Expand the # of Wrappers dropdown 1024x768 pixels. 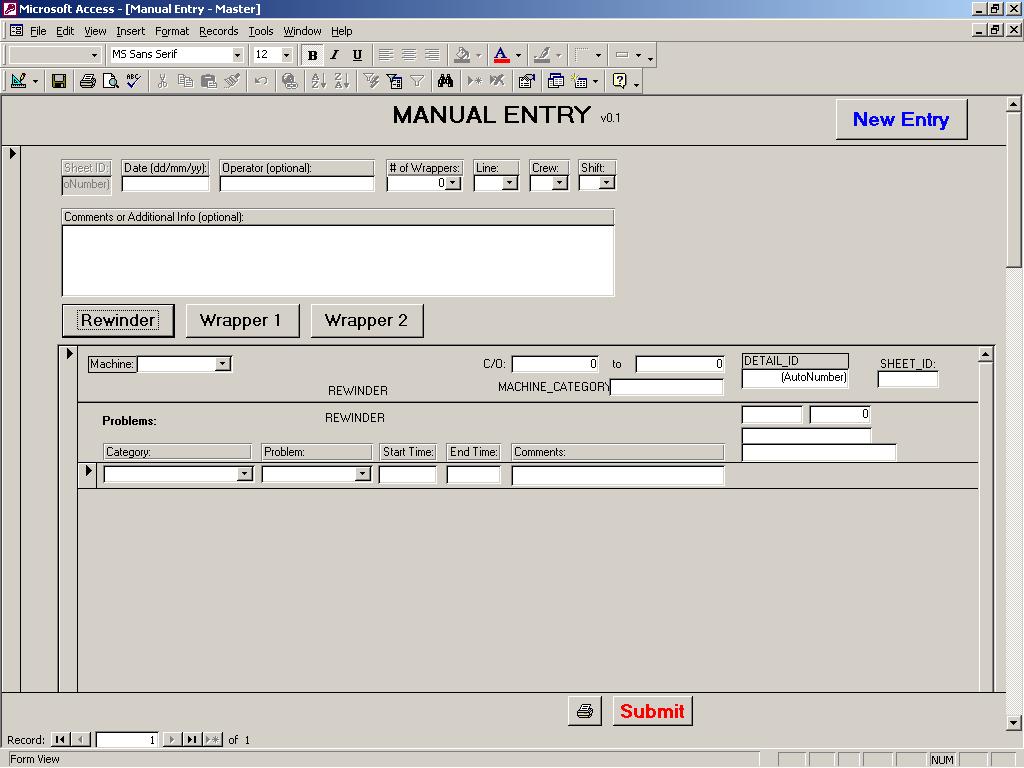(x=454, y=184)
